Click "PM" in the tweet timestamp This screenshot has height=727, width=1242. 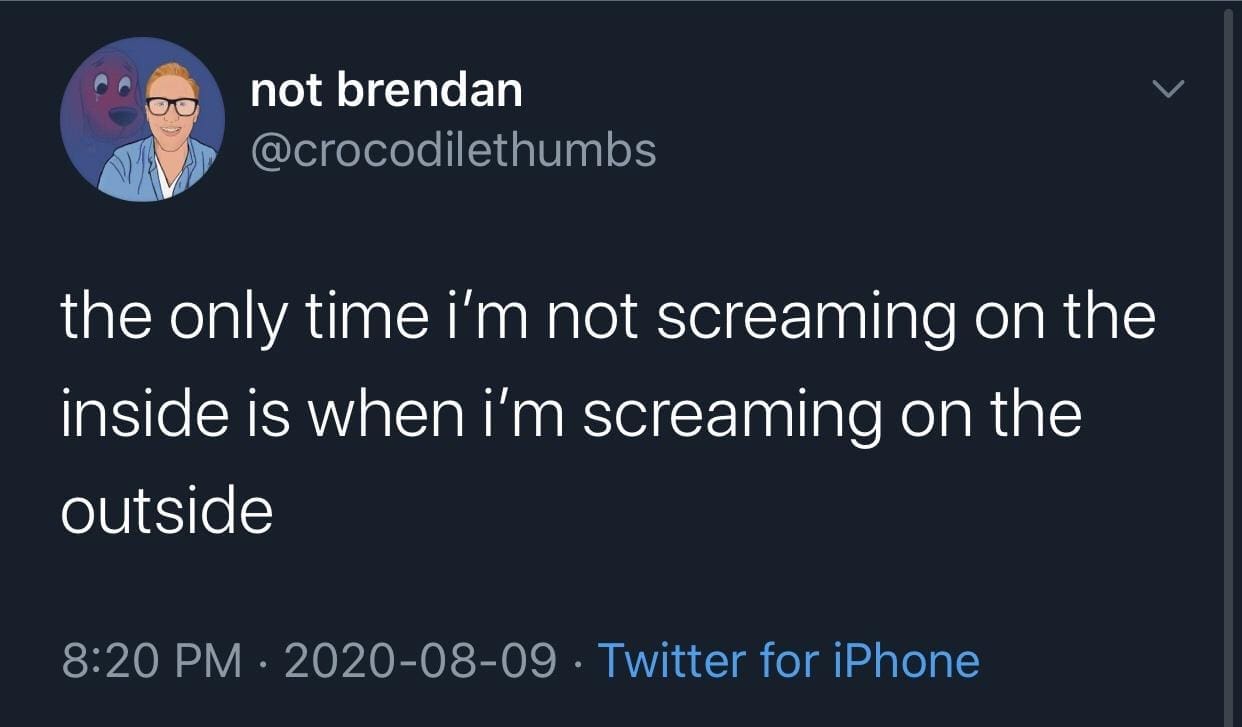tap(208, 661)
